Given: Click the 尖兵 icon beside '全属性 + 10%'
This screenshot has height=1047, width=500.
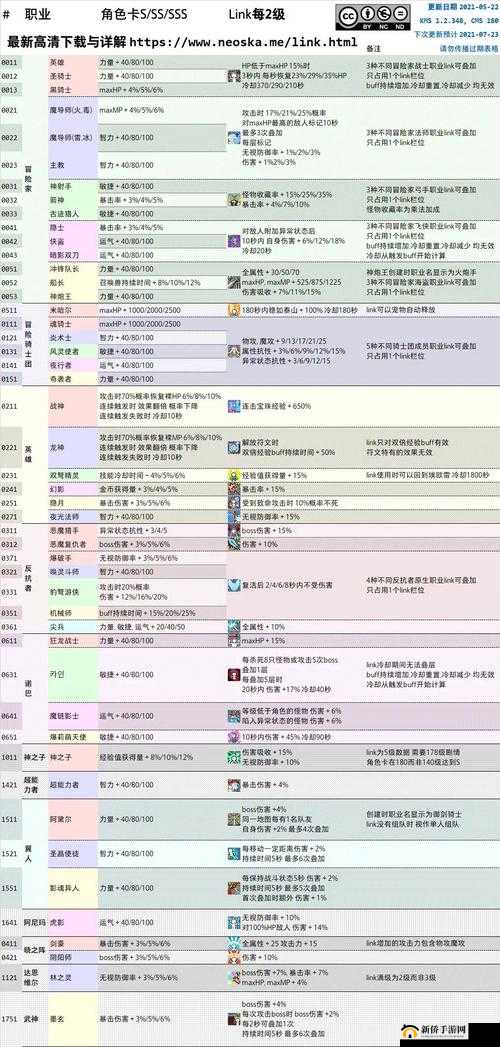Looking at the screenshot, I should point(234,627).
